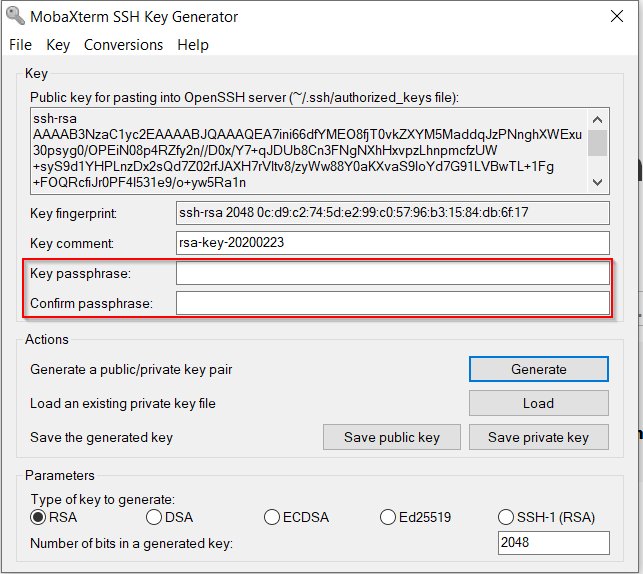Click Save private key

[x=538, y=437]
